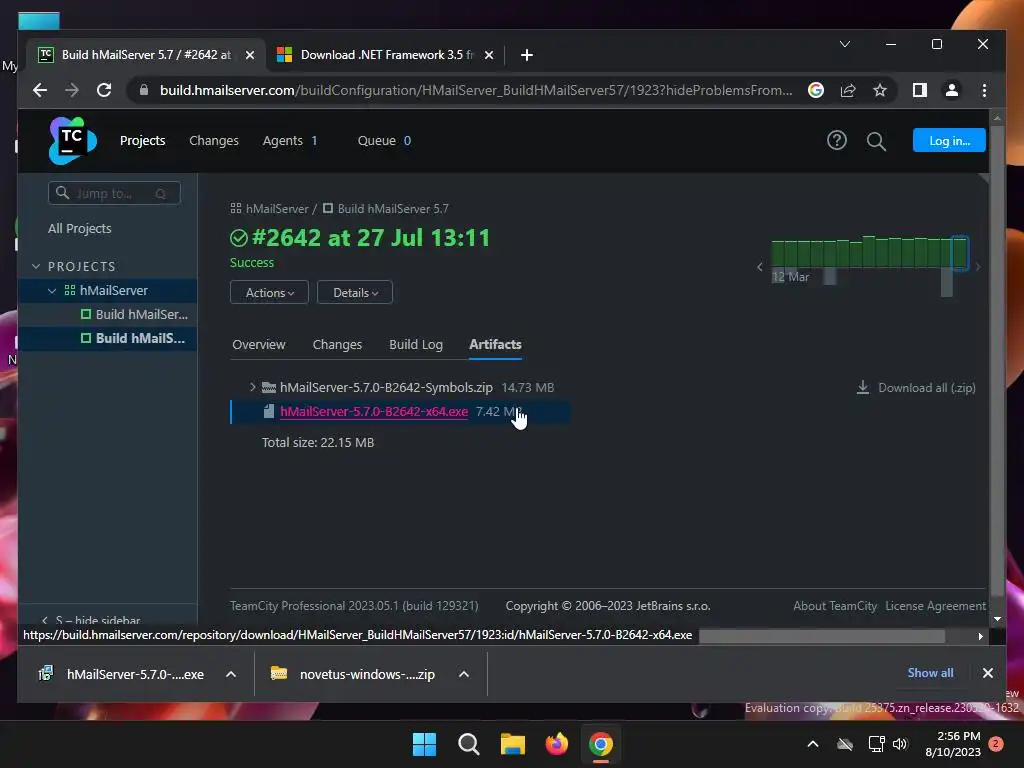Click the selected build bar in history chart
The height and width of the screenshot is (768, 1024).
tap(959, 253)
